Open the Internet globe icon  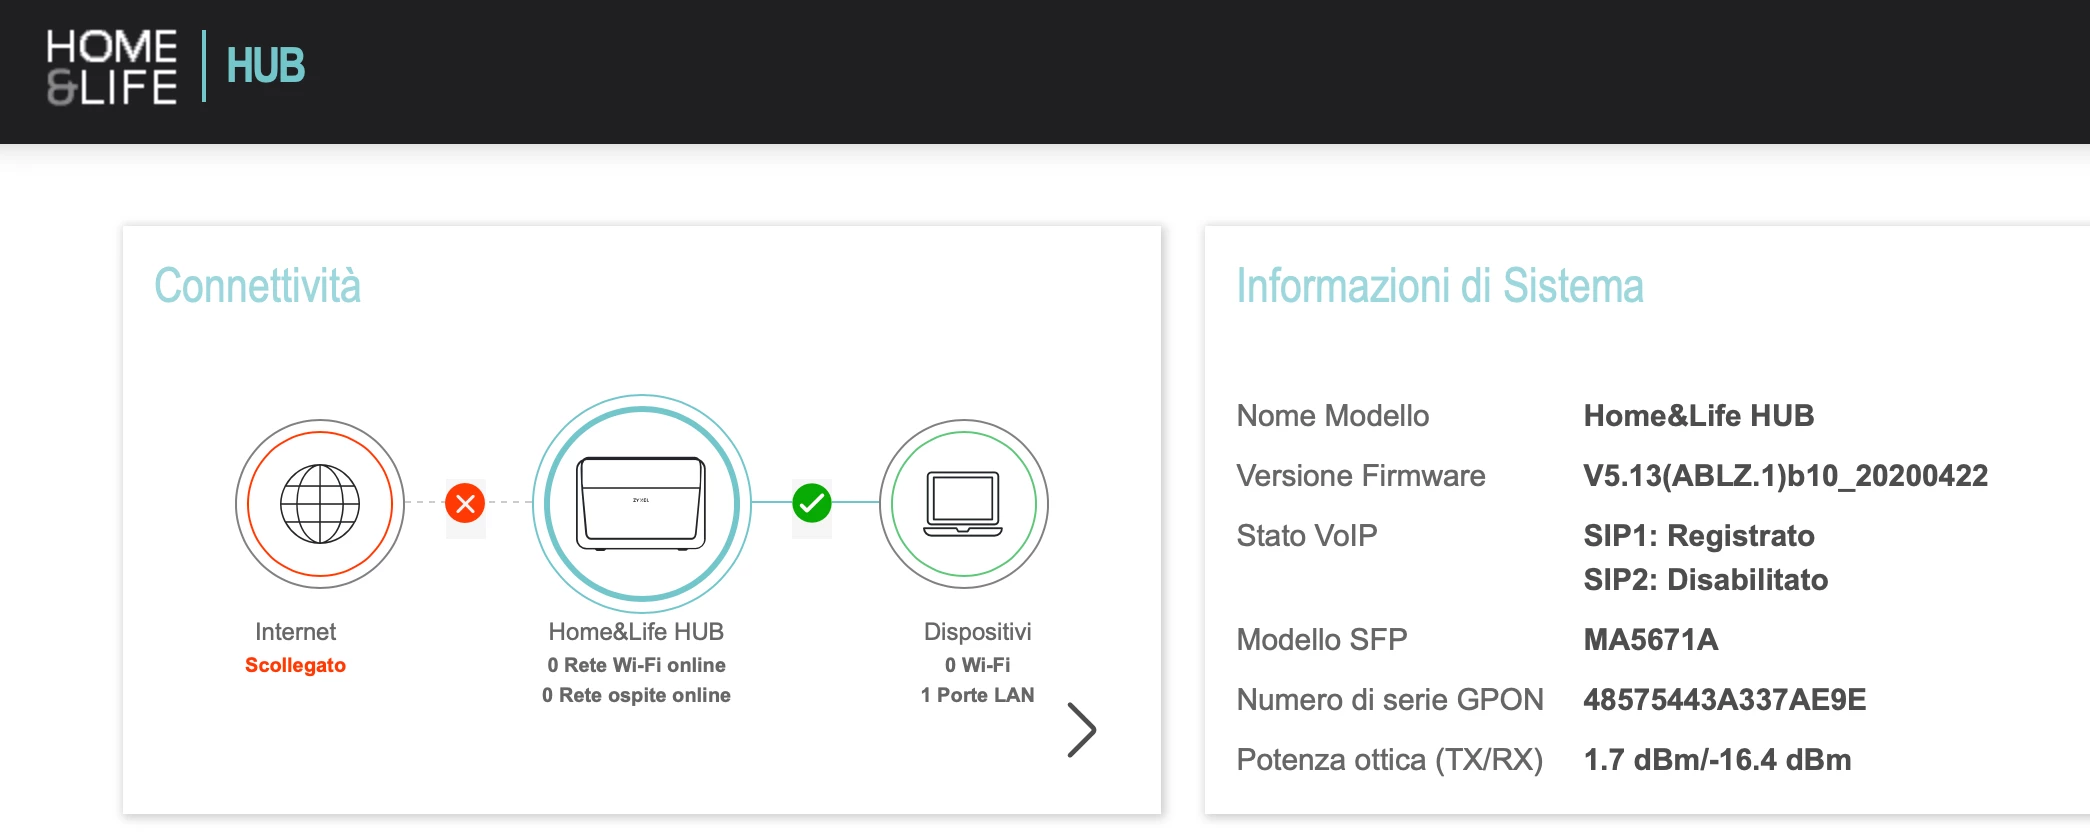320,503
